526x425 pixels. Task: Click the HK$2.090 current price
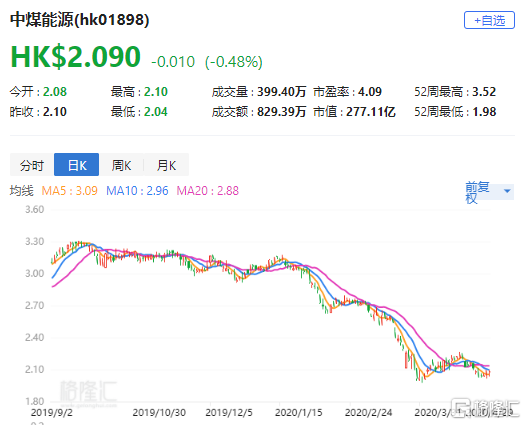75,56
